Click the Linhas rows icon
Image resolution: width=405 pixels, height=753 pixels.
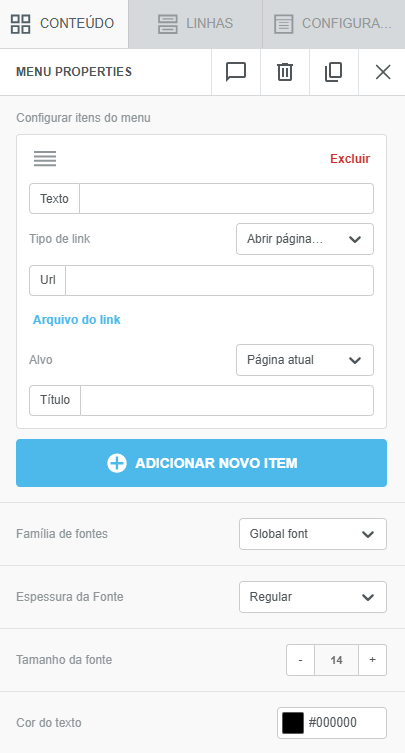click(x=168, y=24)
